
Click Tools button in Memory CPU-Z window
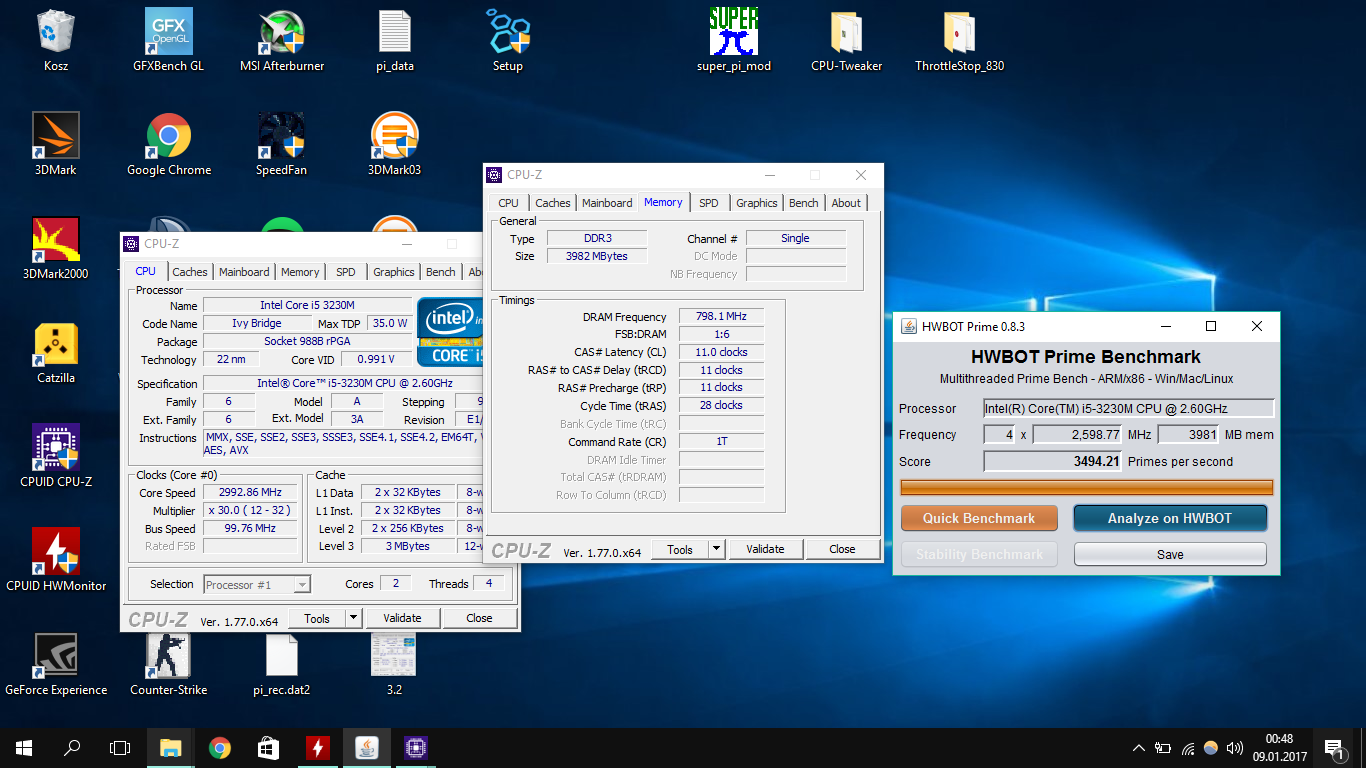[x=680, y=549]
